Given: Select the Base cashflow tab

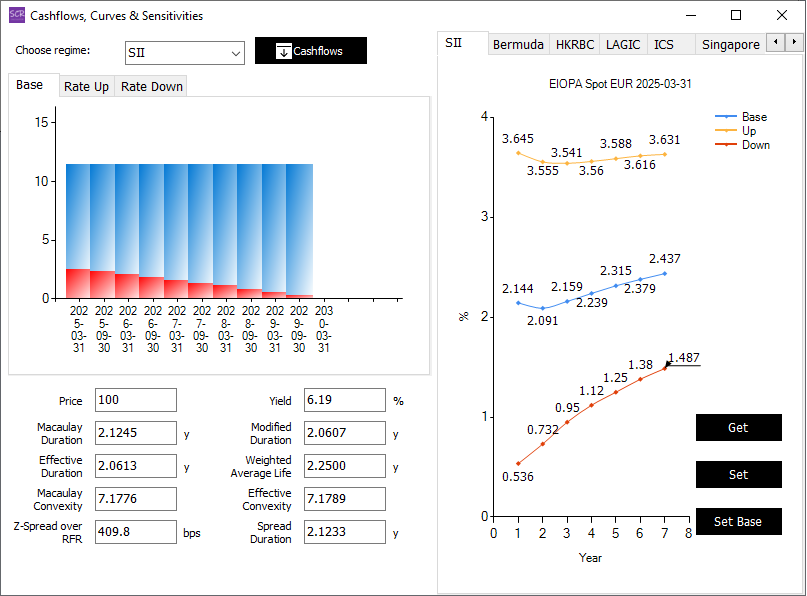Looking at the screenshot, I should coord(30,85).
